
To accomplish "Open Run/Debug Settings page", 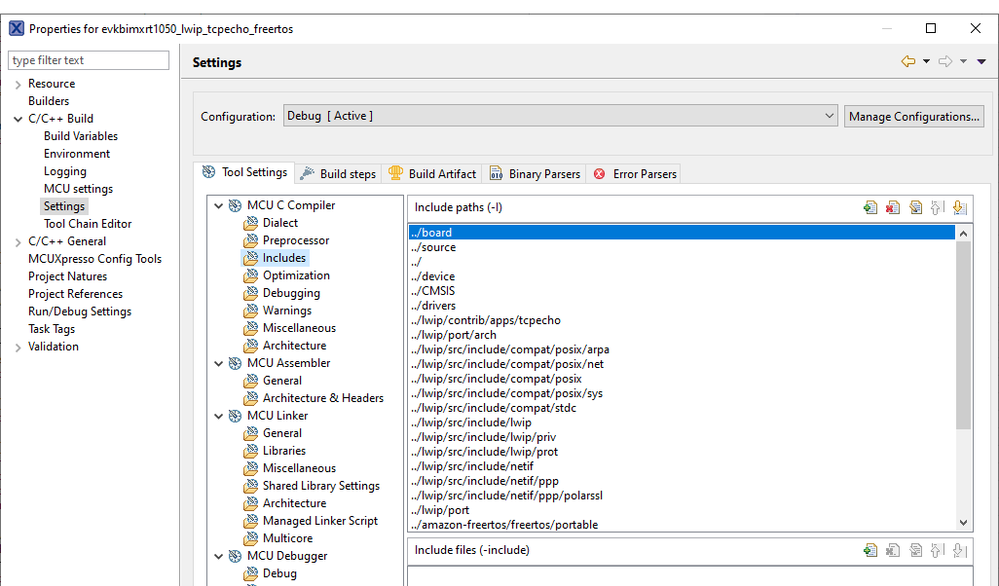I will click(80, 311).
